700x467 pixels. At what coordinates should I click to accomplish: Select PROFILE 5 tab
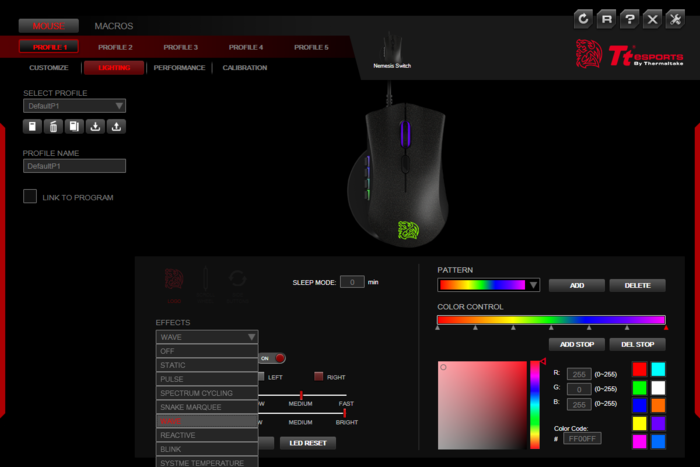pos(311,47)
